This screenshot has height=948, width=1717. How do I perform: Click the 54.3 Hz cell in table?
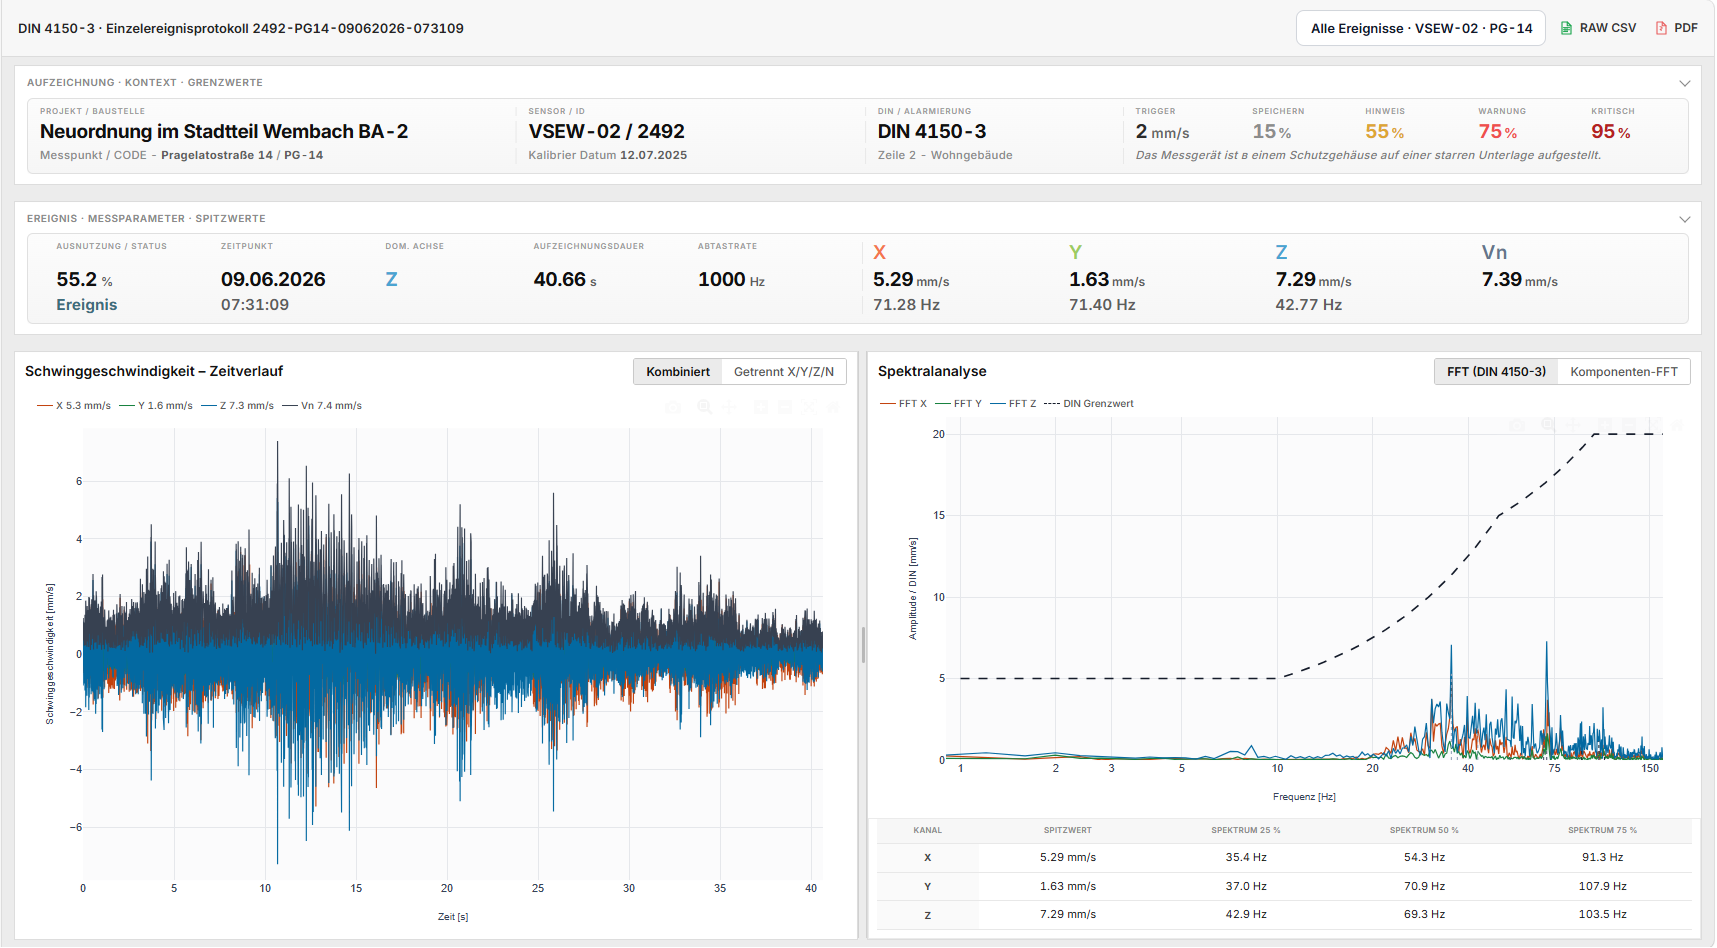(1424, 858)
